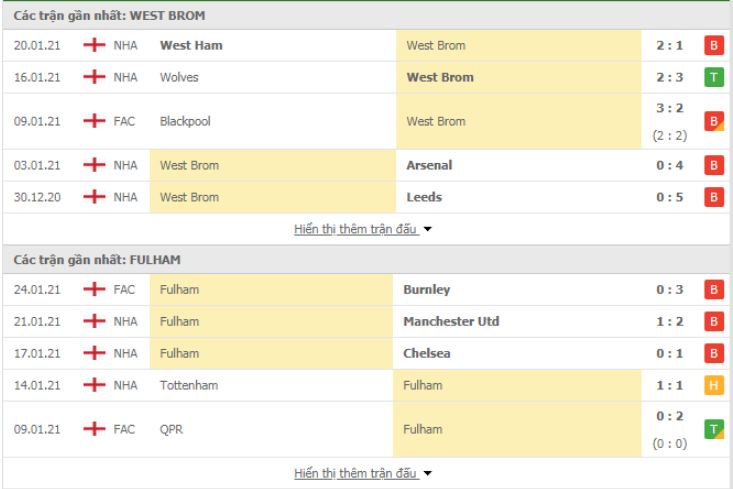Open the 0 : 5 score versus Leeds
This screenshot has height=489, width=733.
(x=669, y=197)
